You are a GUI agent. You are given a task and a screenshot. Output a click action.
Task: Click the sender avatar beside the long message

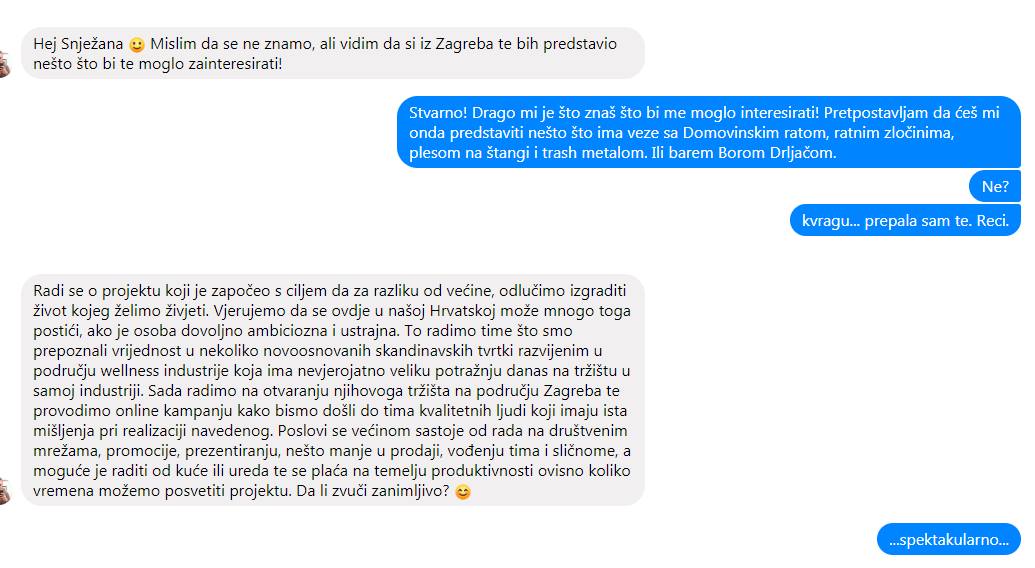point(5,491)
